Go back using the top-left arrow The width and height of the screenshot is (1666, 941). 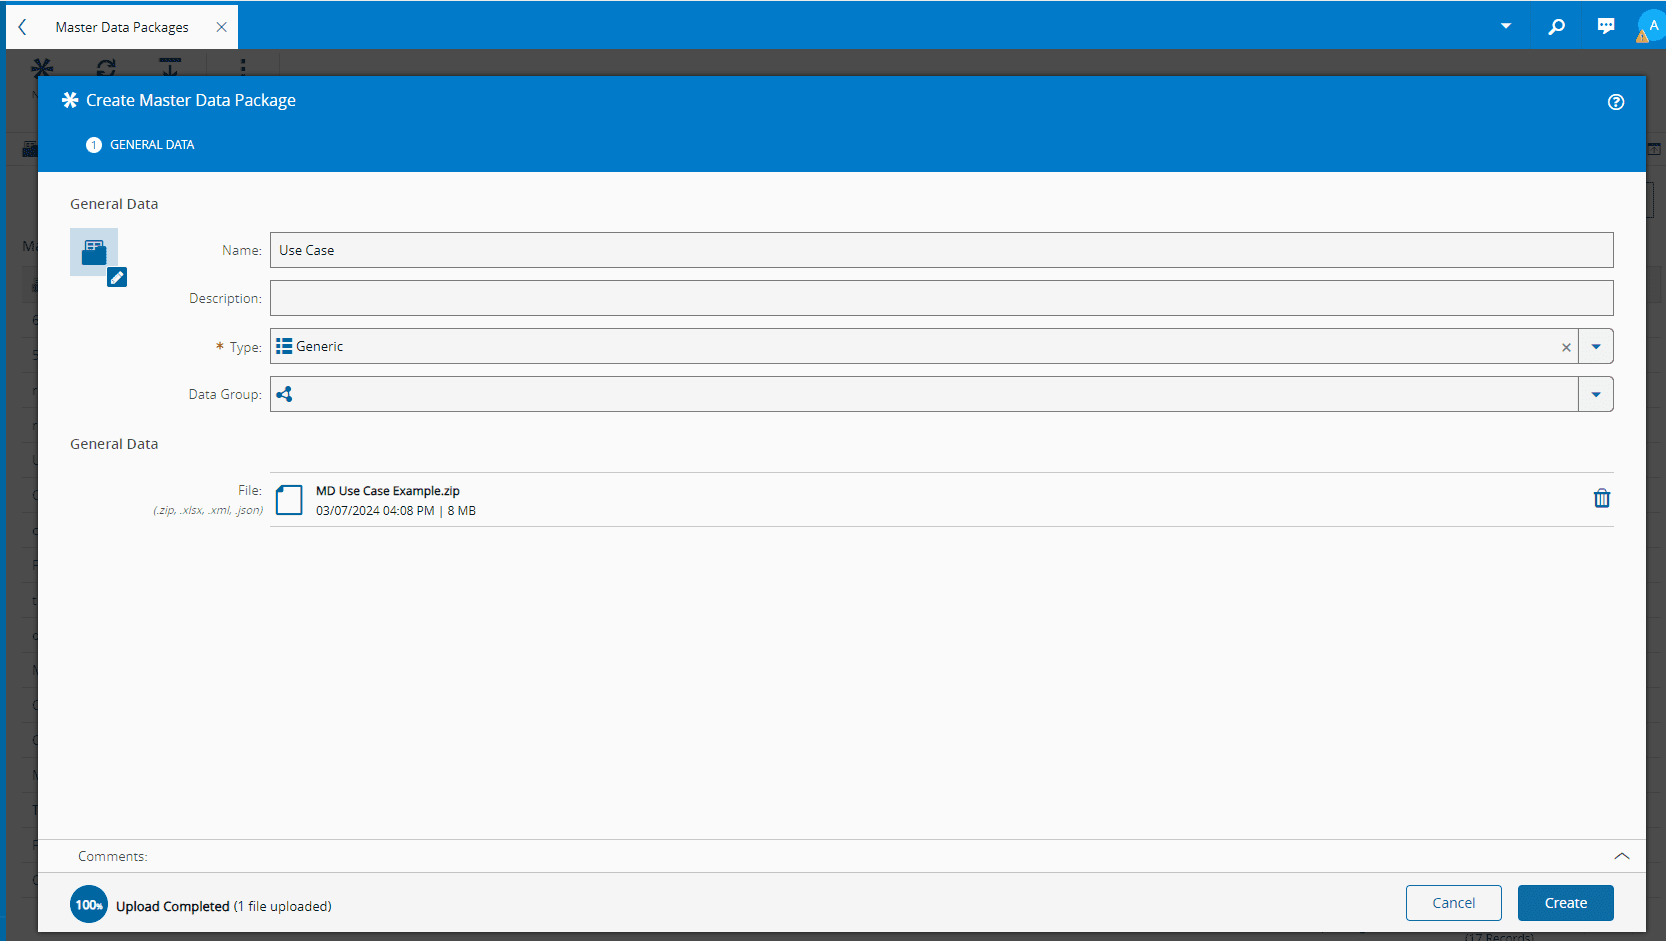[22, 27]
